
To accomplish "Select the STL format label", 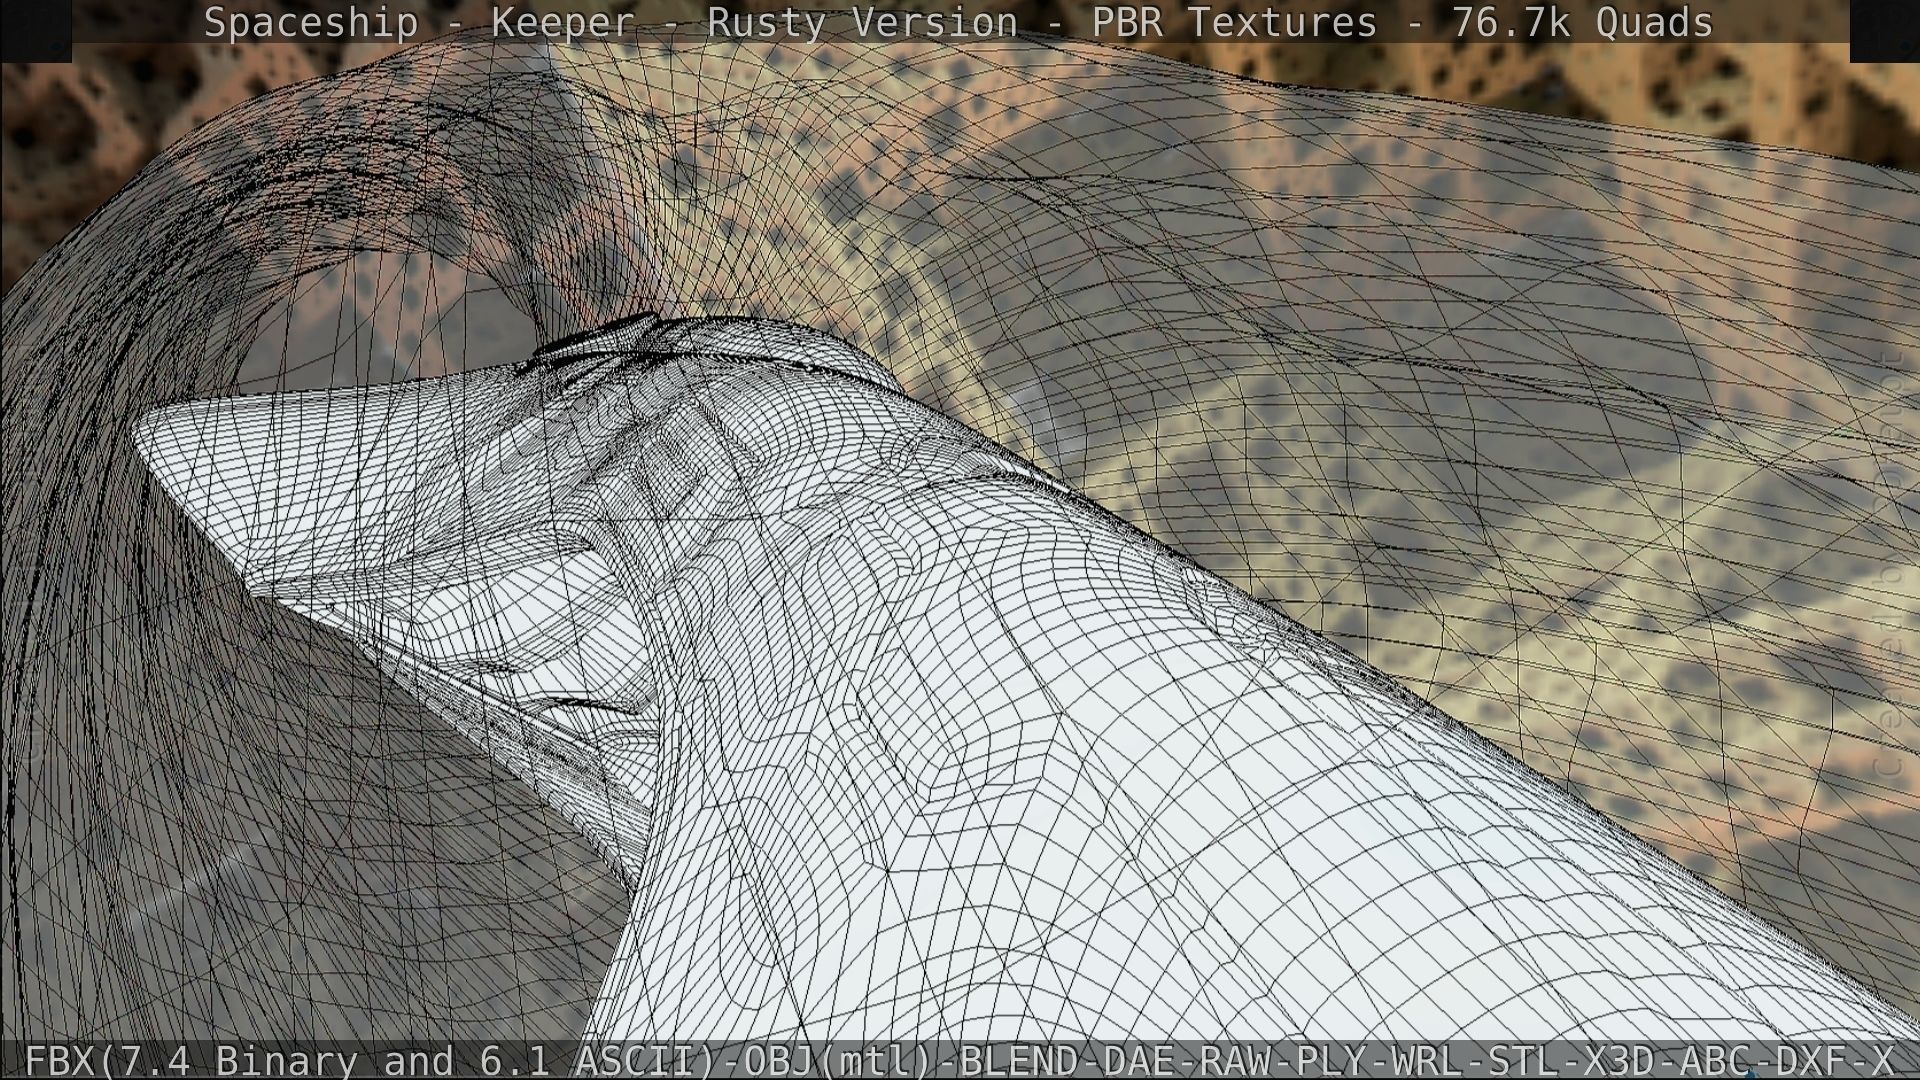I will click(1525, 1060).
